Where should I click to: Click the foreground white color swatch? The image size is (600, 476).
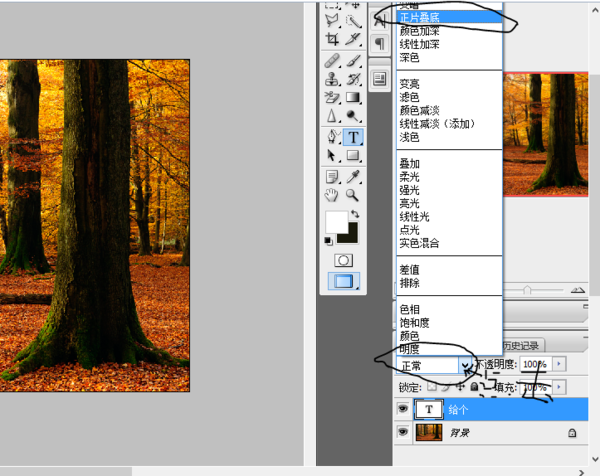tap(336, 222)
